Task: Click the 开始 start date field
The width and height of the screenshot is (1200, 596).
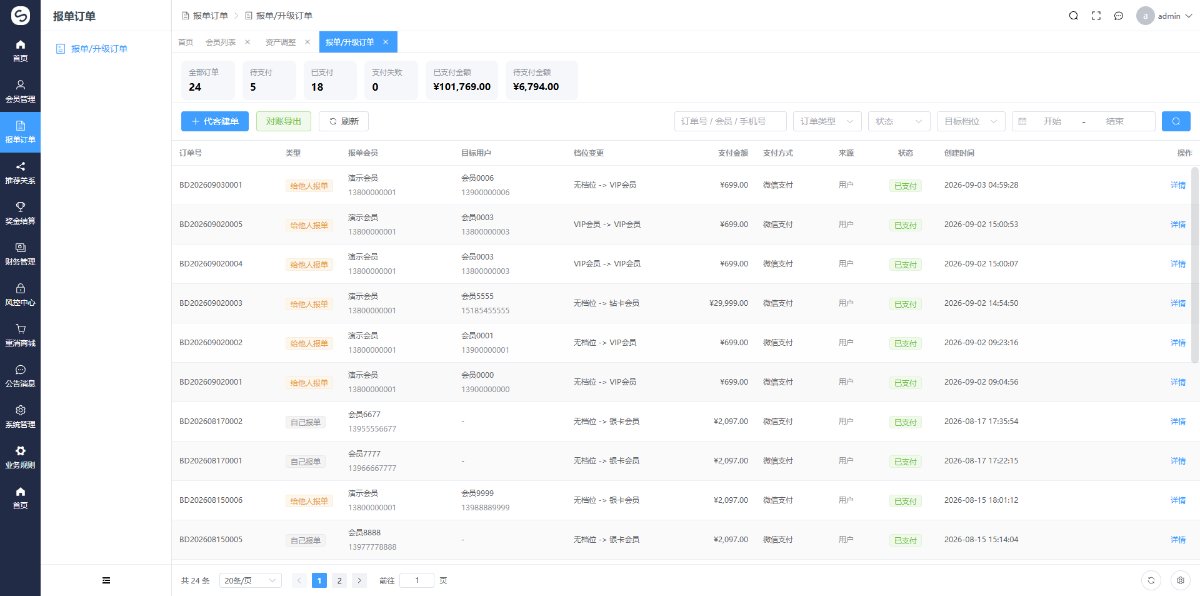Action: (x=1053, y=121)
